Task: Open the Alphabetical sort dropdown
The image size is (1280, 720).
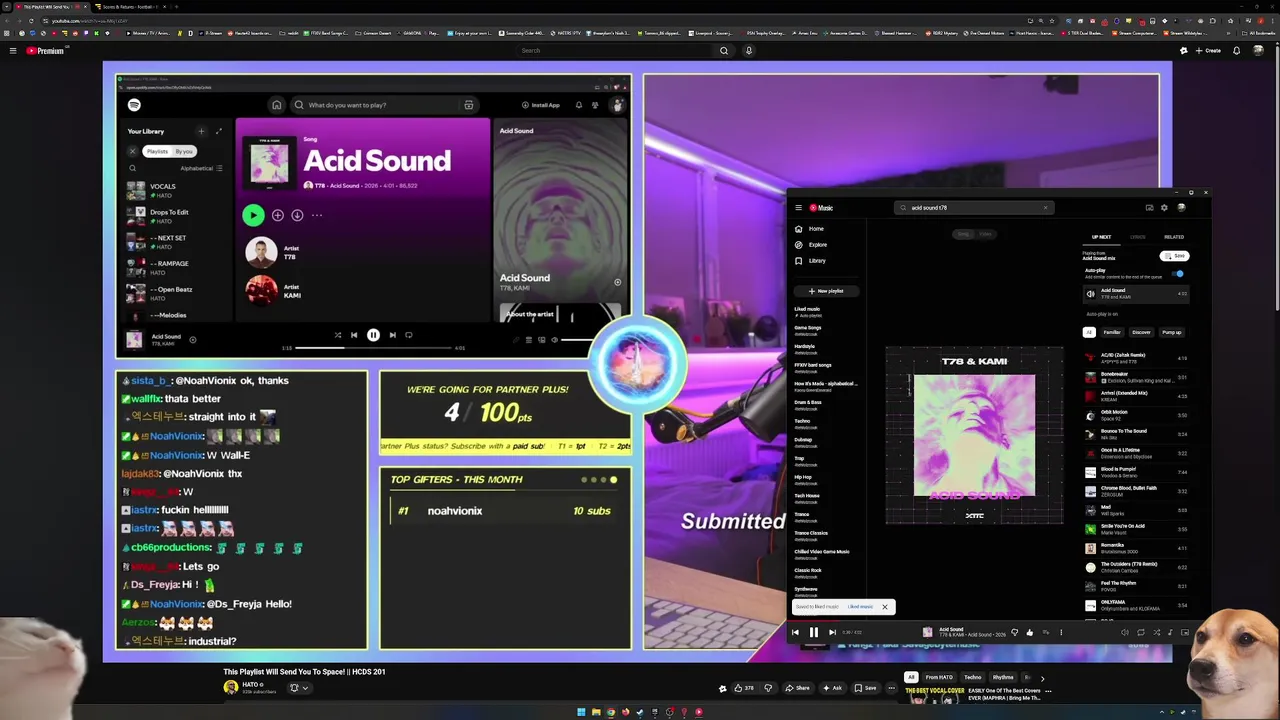Action: (x=201, y=168)
